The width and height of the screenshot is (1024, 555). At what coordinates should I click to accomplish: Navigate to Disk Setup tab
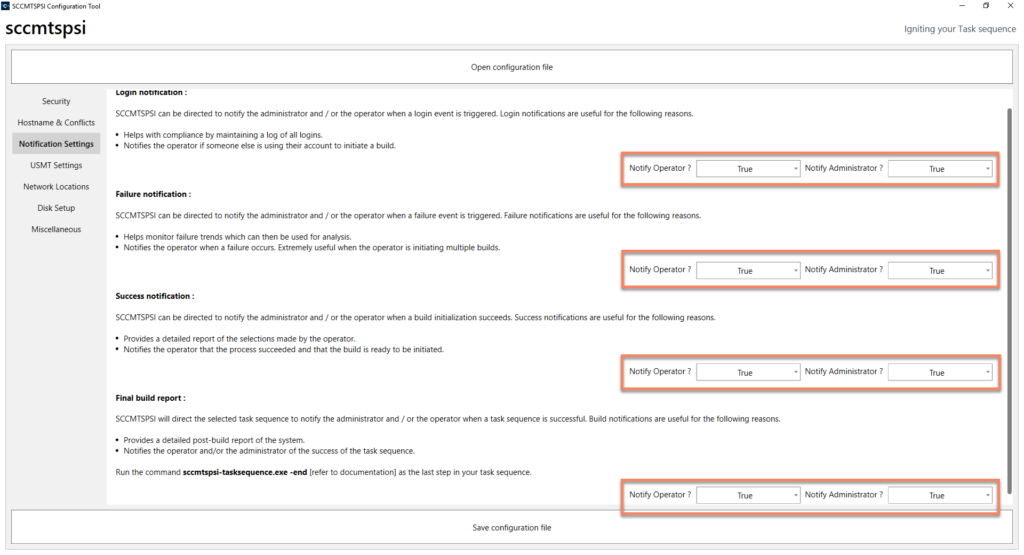pos(56,208)
